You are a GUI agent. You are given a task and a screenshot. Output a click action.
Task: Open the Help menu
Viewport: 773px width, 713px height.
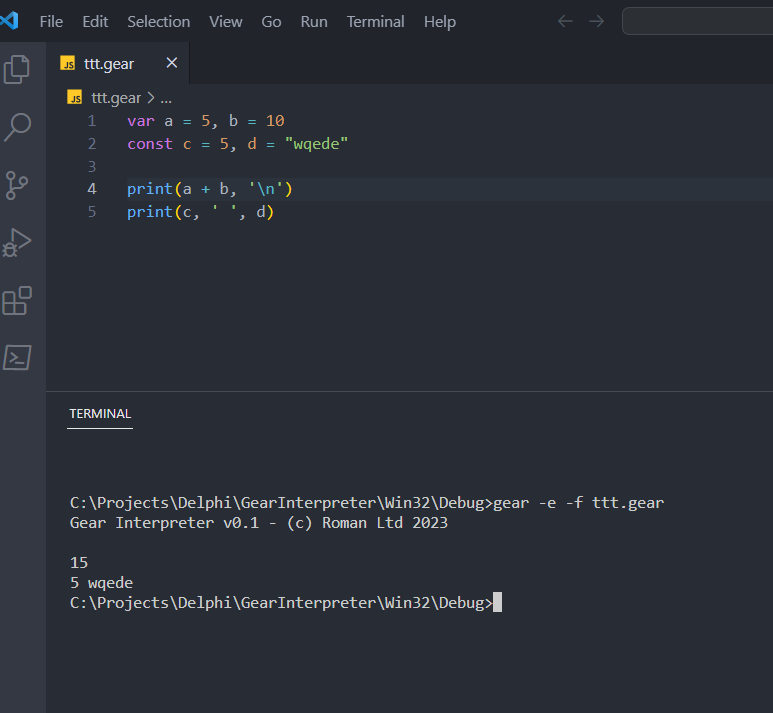coord(439,21)
